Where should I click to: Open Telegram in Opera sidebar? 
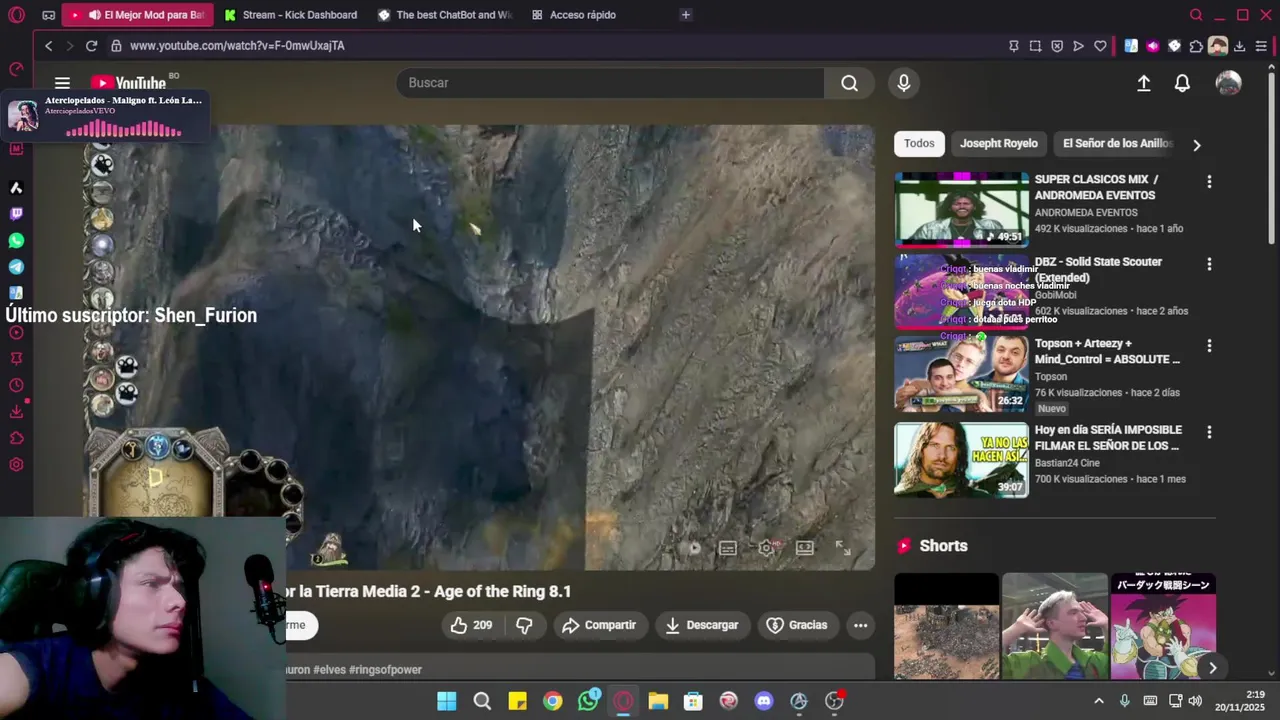pyautogui.click(x=16, y=267)
